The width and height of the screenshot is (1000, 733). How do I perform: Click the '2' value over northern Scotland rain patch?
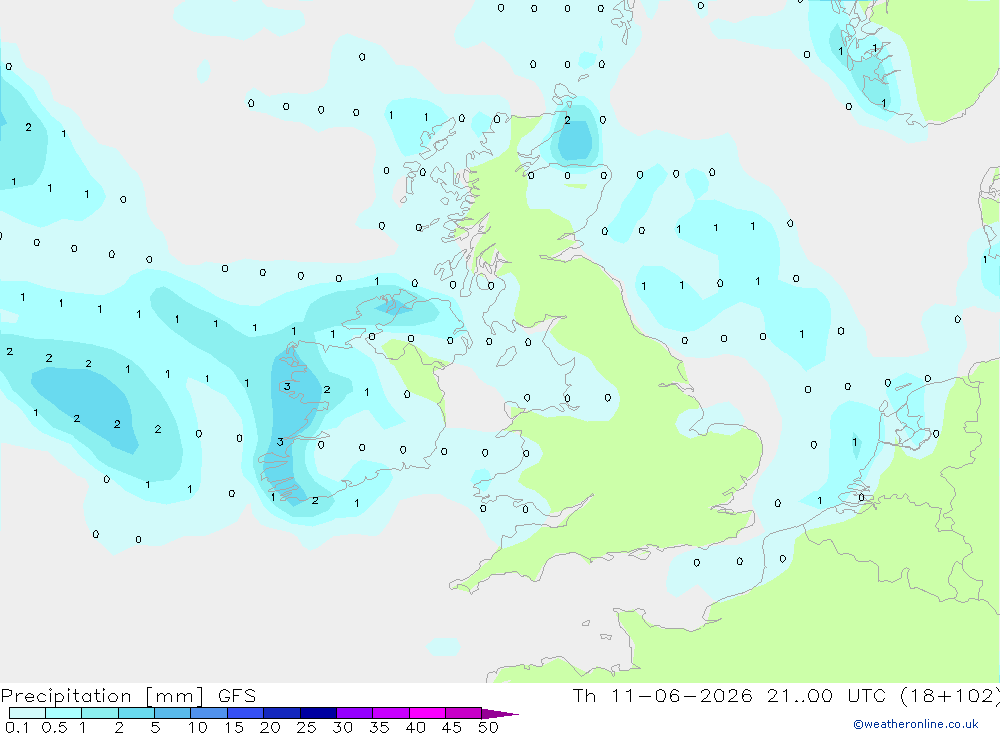[x=567, y=120]
